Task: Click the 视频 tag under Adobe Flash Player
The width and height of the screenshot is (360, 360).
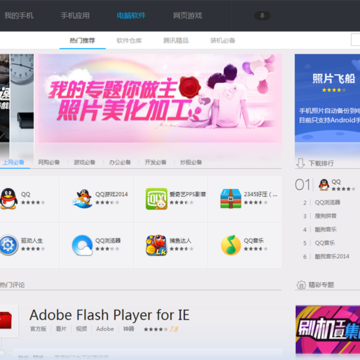Action: pyautogui.click(x=81, y=329)
